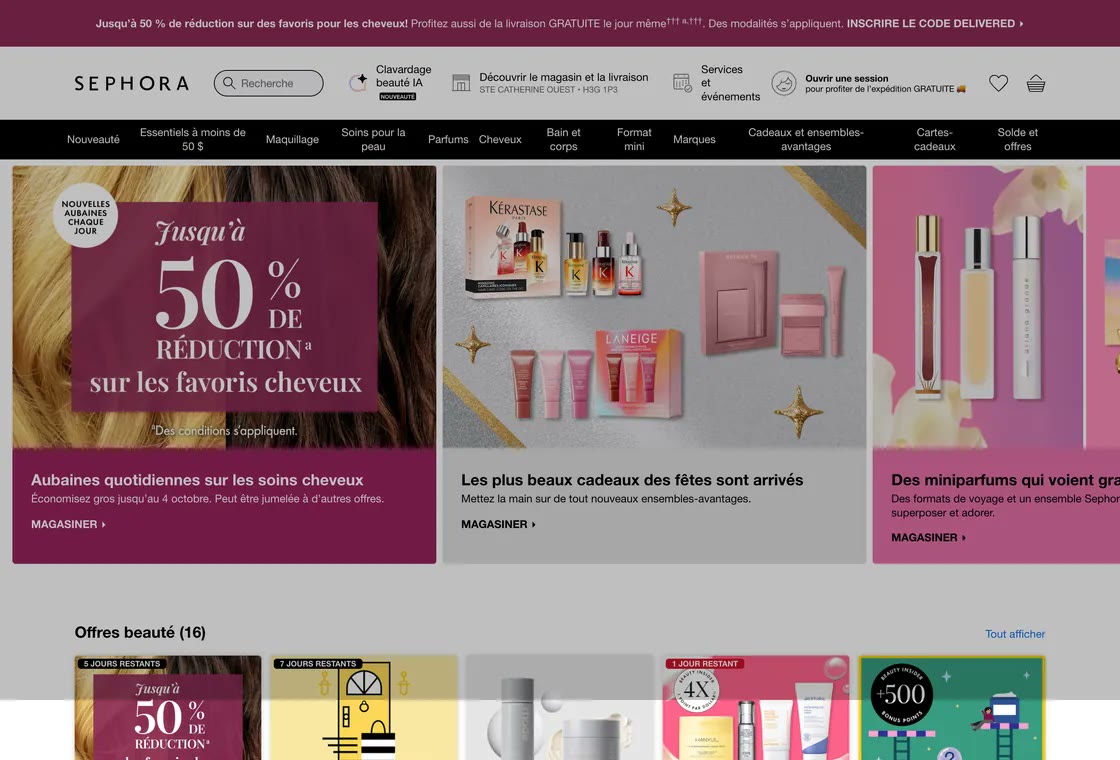Viewport: 1120px width, 760px height.
Task: Click the store building icon
Action: click(461, 83)
